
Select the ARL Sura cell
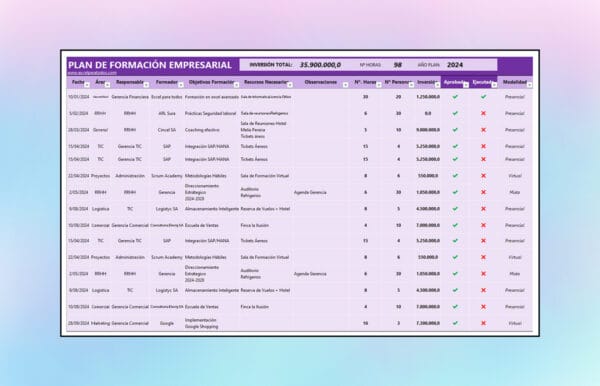pyautogui.click(x=167, y=113)
